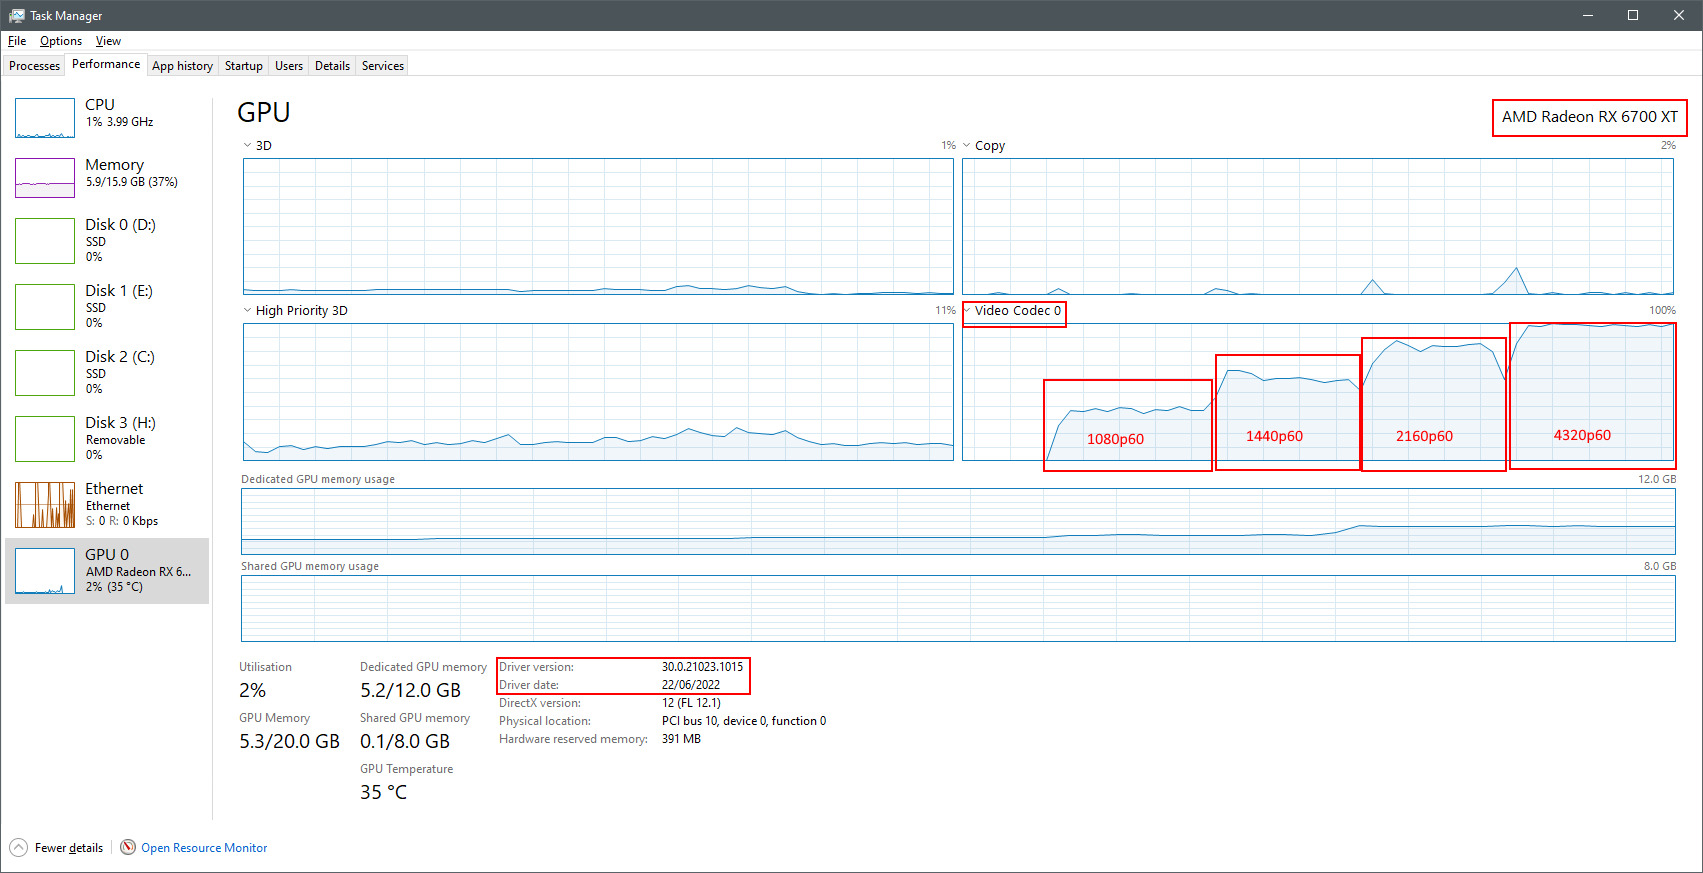The image size is (1703, 873).
Task: Click the 3D usage graph
Action: (598, 226)
